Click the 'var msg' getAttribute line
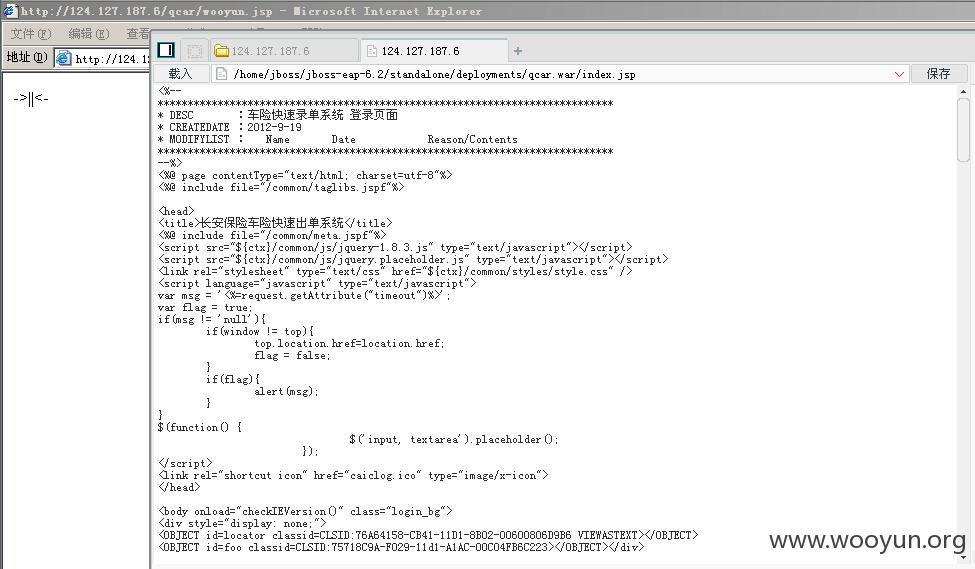The width and height of the screenshot is (975, 569). click(304, 295)
